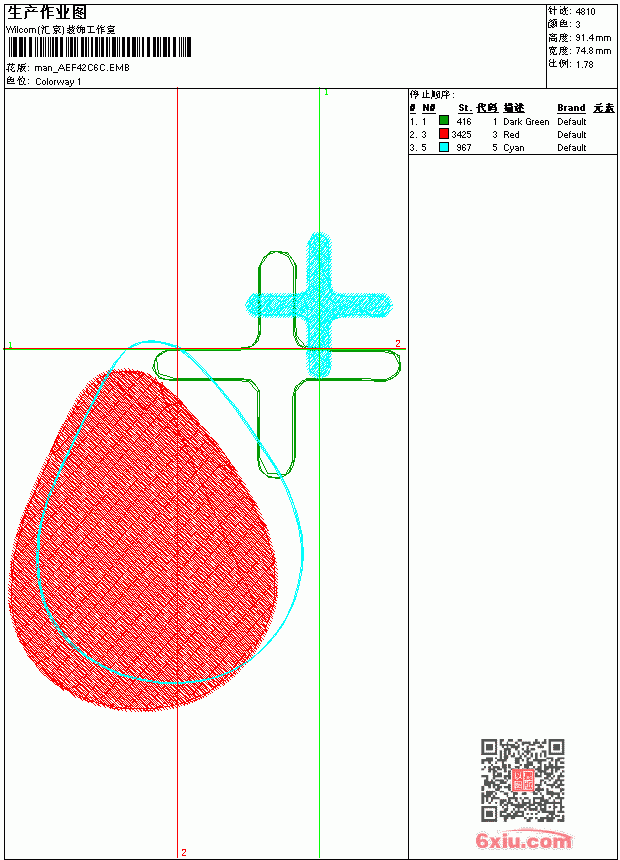The width and height of the screenshot is (620, 860).
Task: Click the Brand column header
Action: point(571,108)
